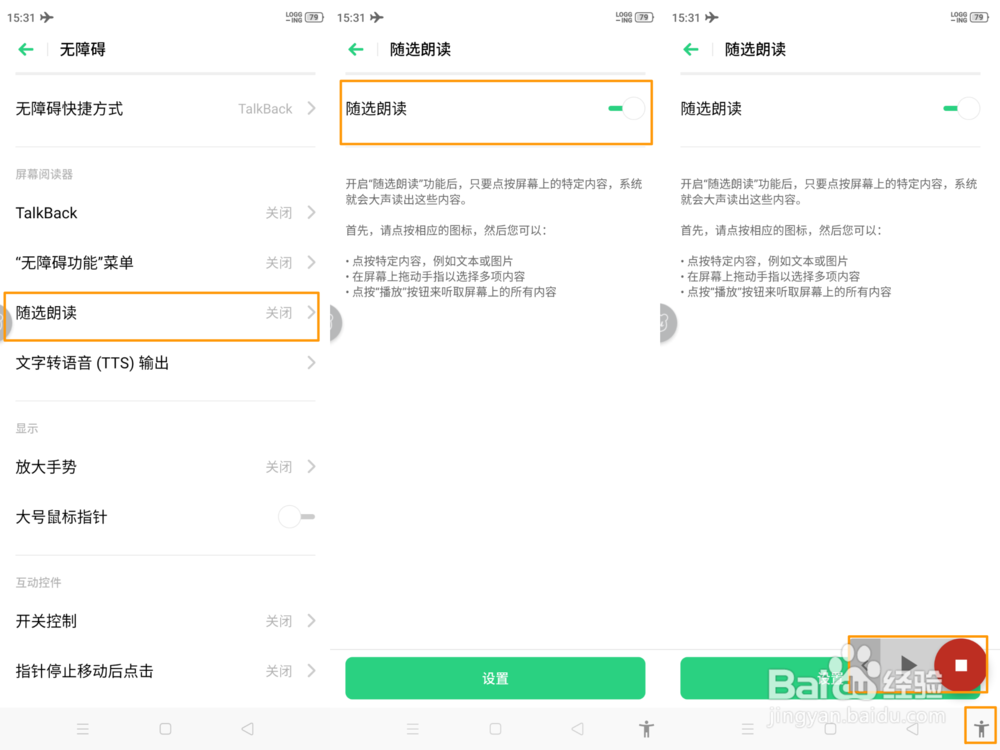
Task: Tap the menu lines icon in the left navigation bar
Action: pyautogui.click(x=83, y=729)
